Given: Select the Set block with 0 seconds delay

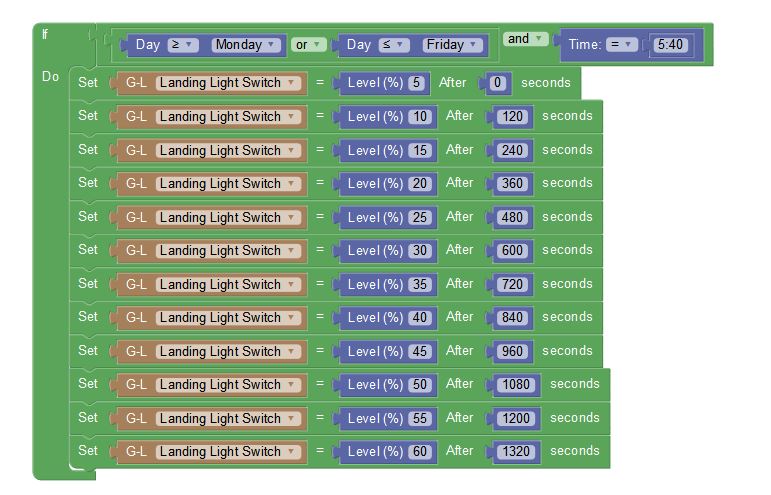Looking at the screenshot, I should tap(88, 83).
